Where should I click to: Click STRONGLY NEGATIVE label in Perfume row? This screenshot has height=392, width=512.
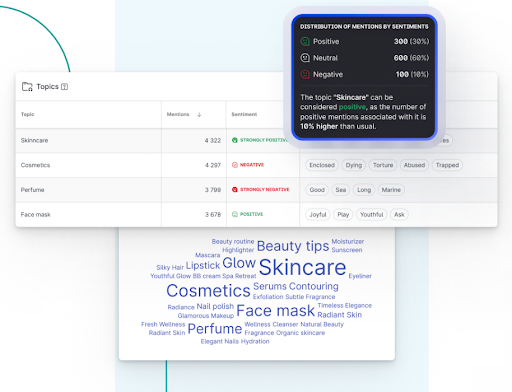(x=265, y=189)
